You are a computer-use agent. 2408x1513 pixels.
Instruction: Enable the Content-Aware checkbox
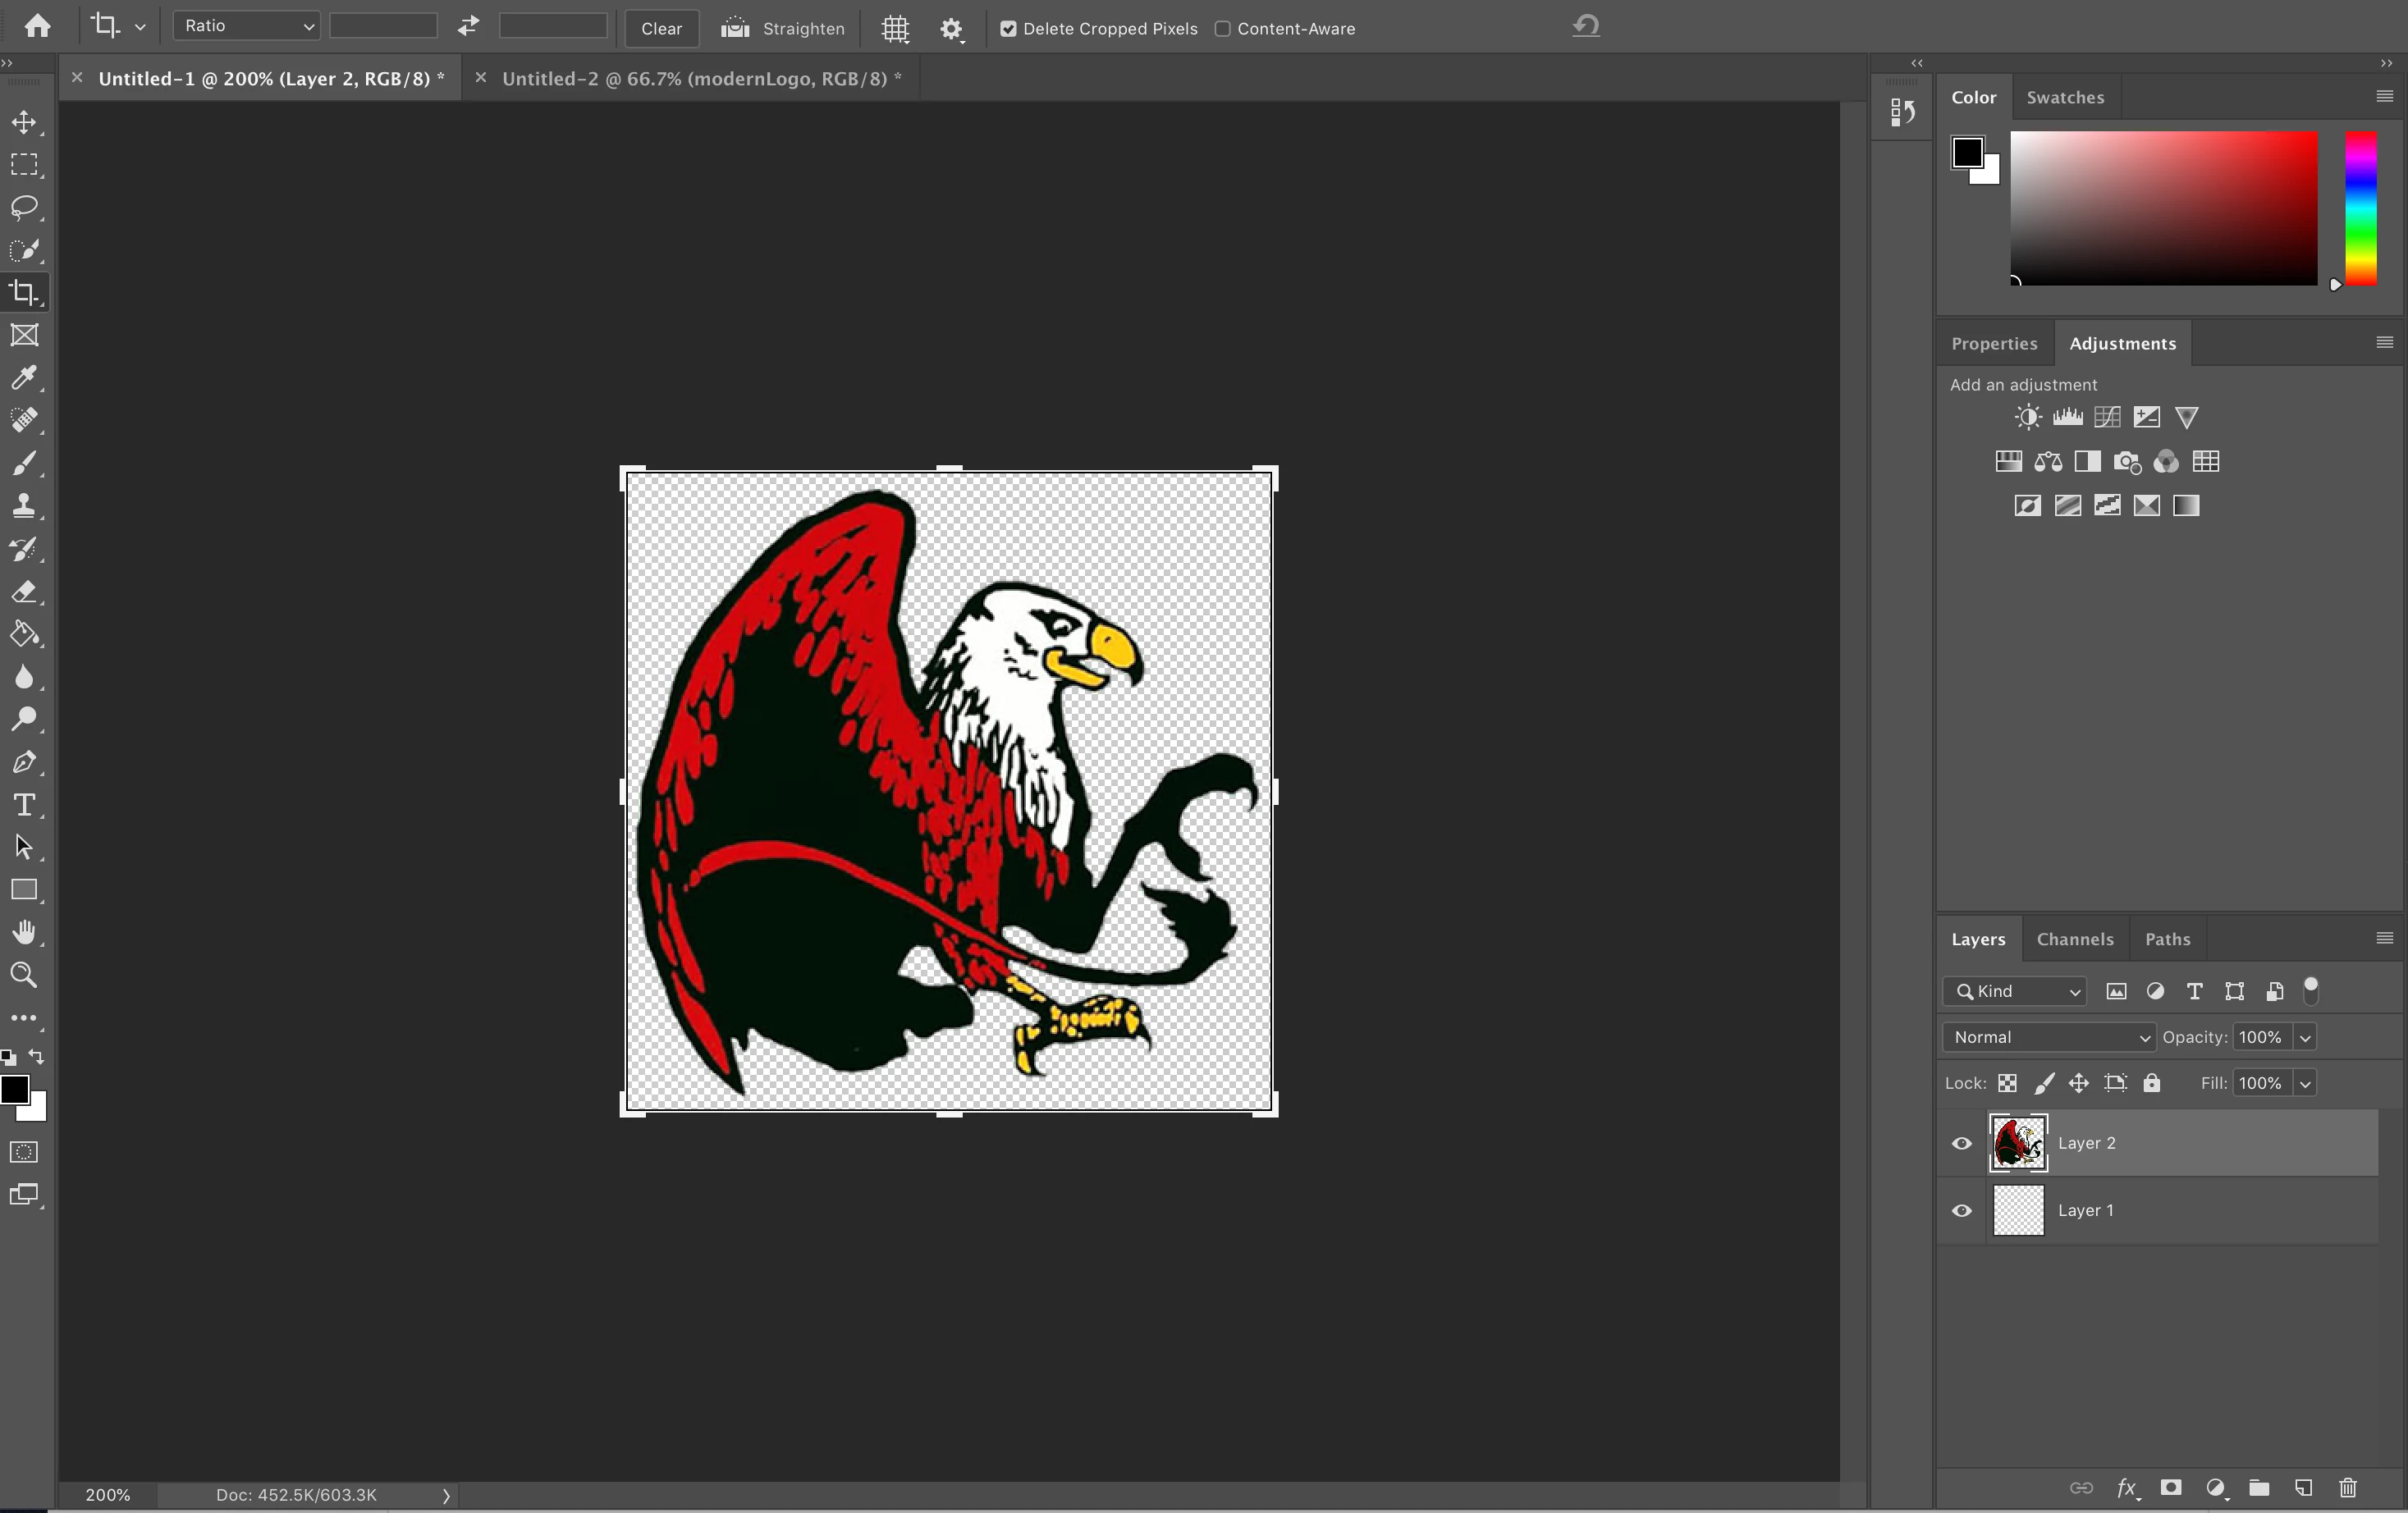1222,29
